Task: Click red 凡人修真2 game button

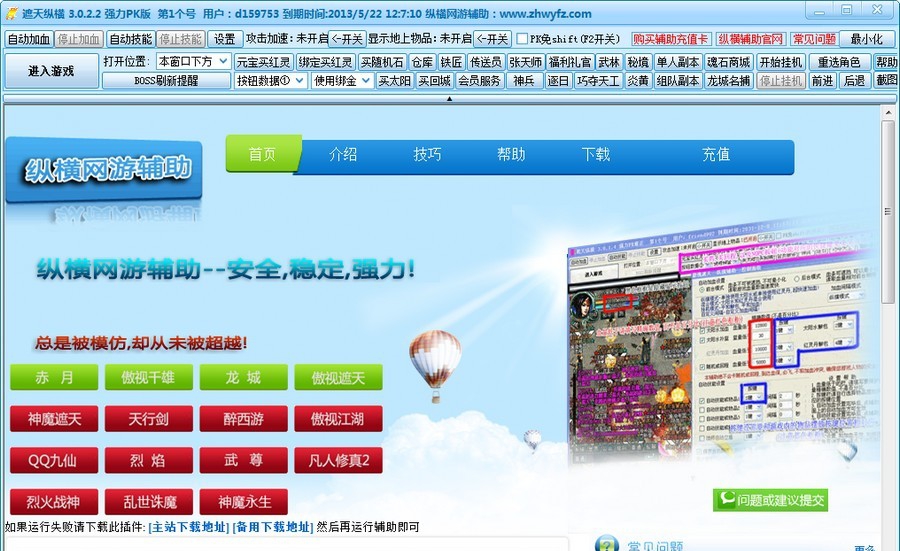Action: pos(338,460)
